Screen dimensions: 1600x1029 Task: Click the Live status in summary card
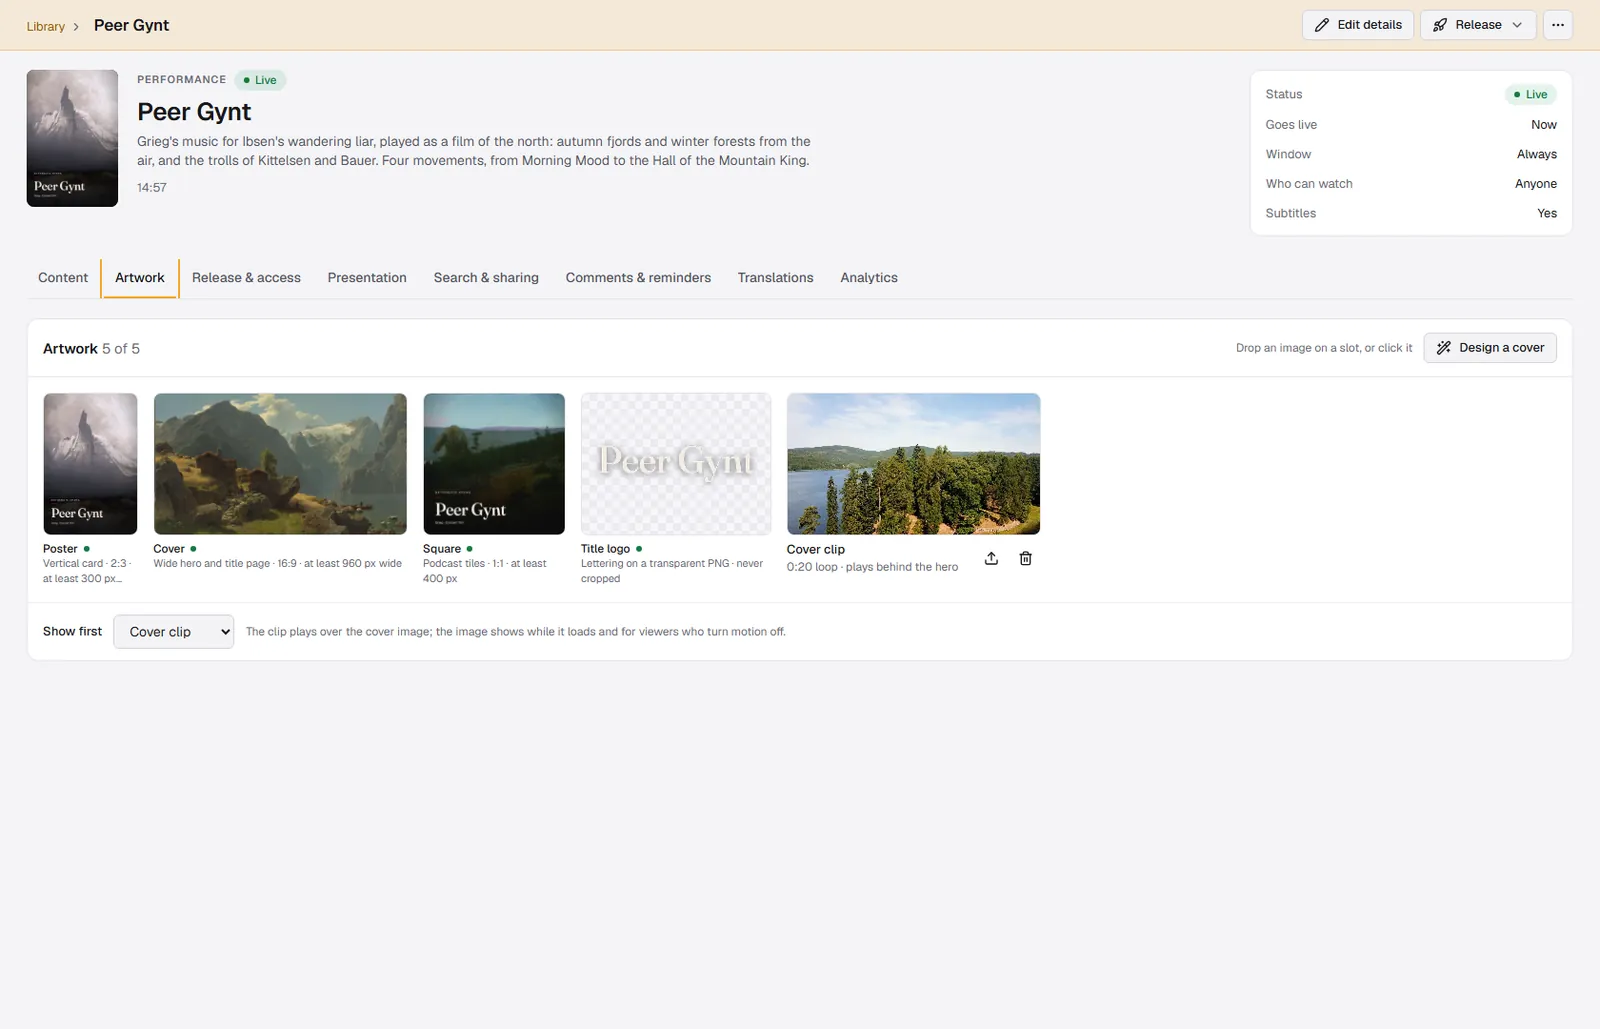click(1530, 94)
